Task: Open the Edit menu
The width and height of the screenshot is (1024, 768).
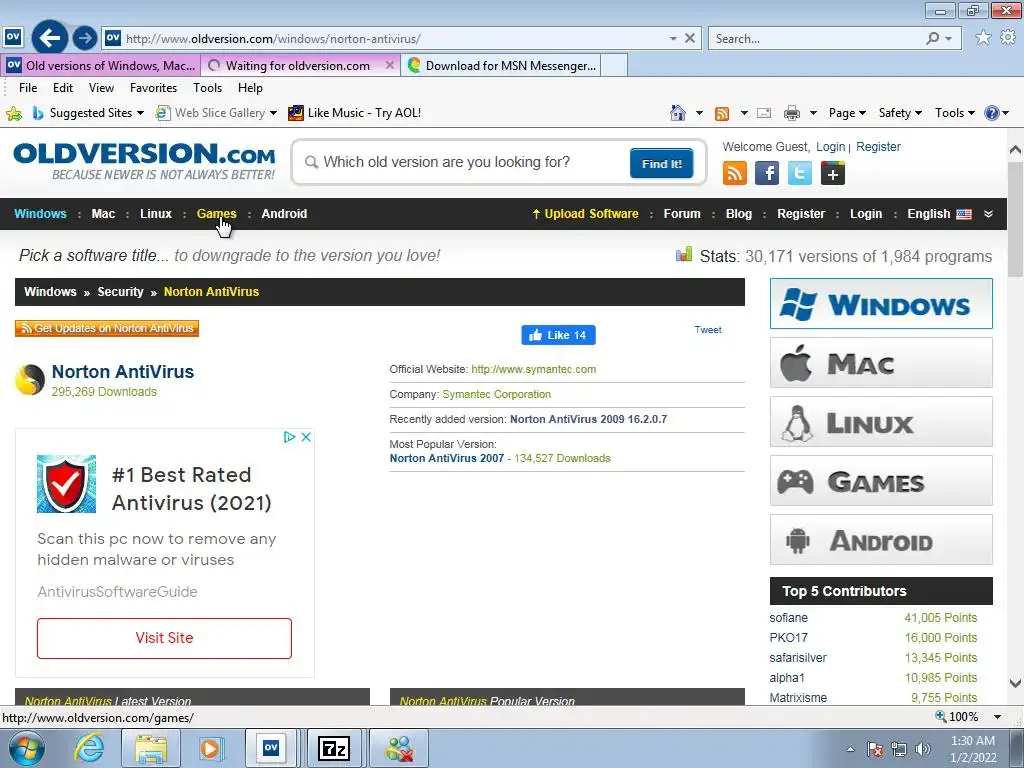Action: pos(63,88)
